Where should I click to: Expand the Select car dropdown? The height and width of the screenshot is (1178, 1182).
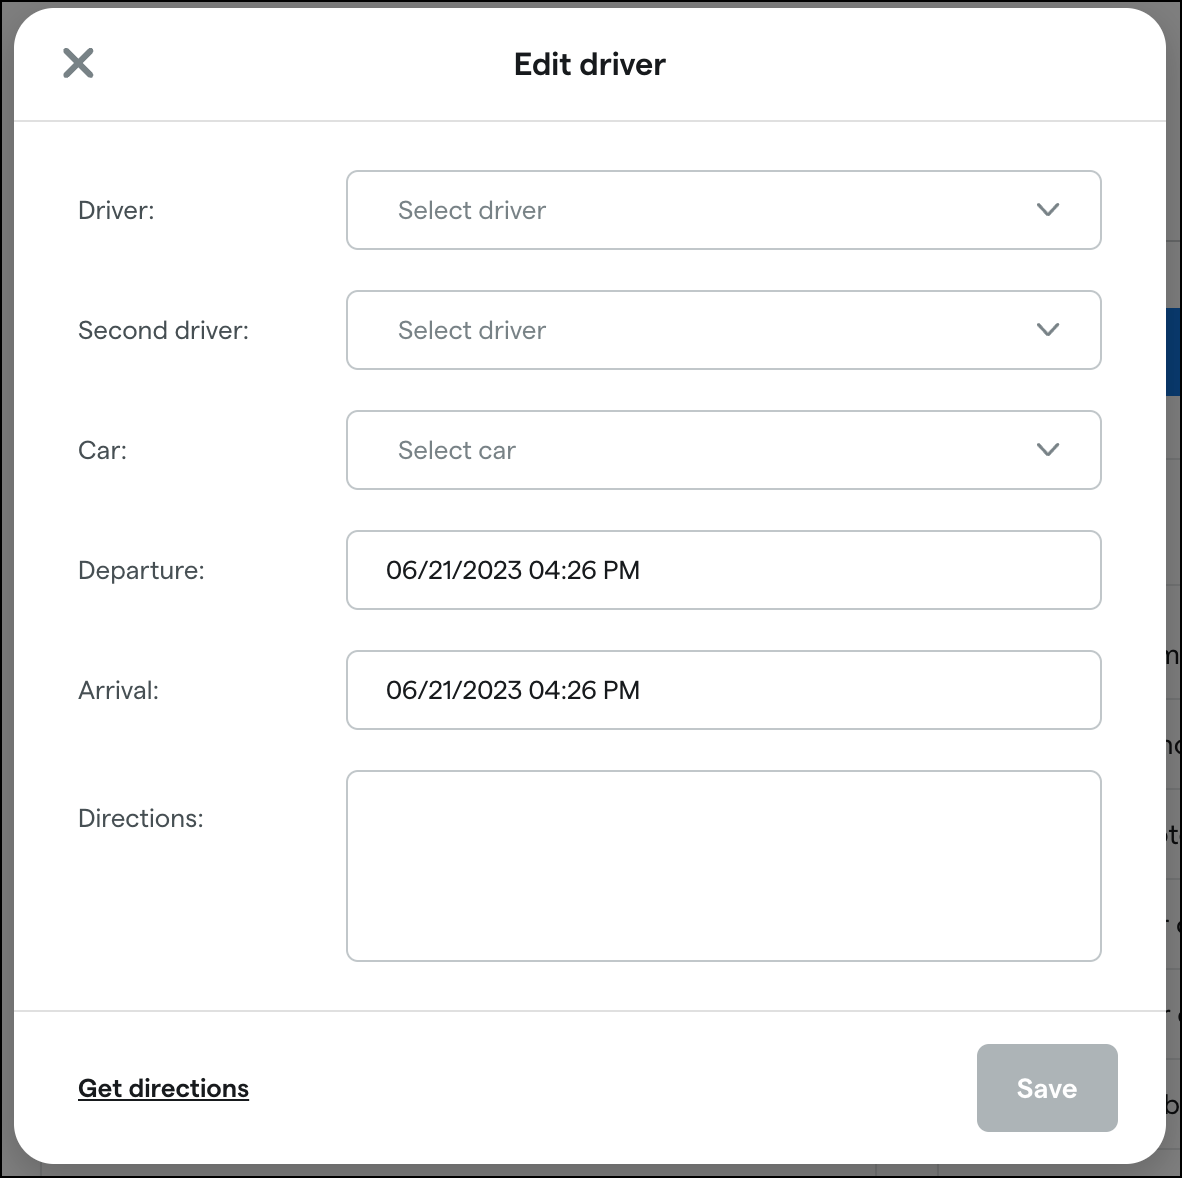point(723,450)
